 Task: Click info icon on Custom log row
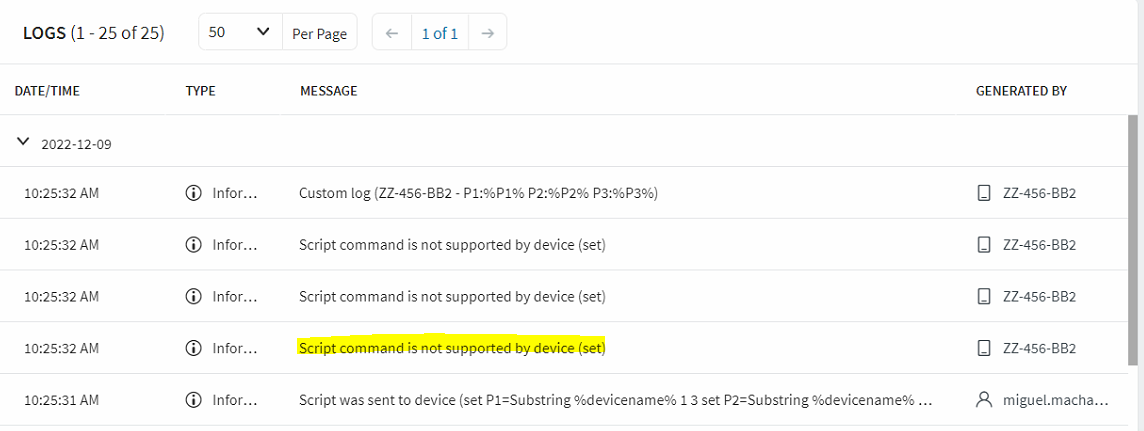click(x=194, y=193)
